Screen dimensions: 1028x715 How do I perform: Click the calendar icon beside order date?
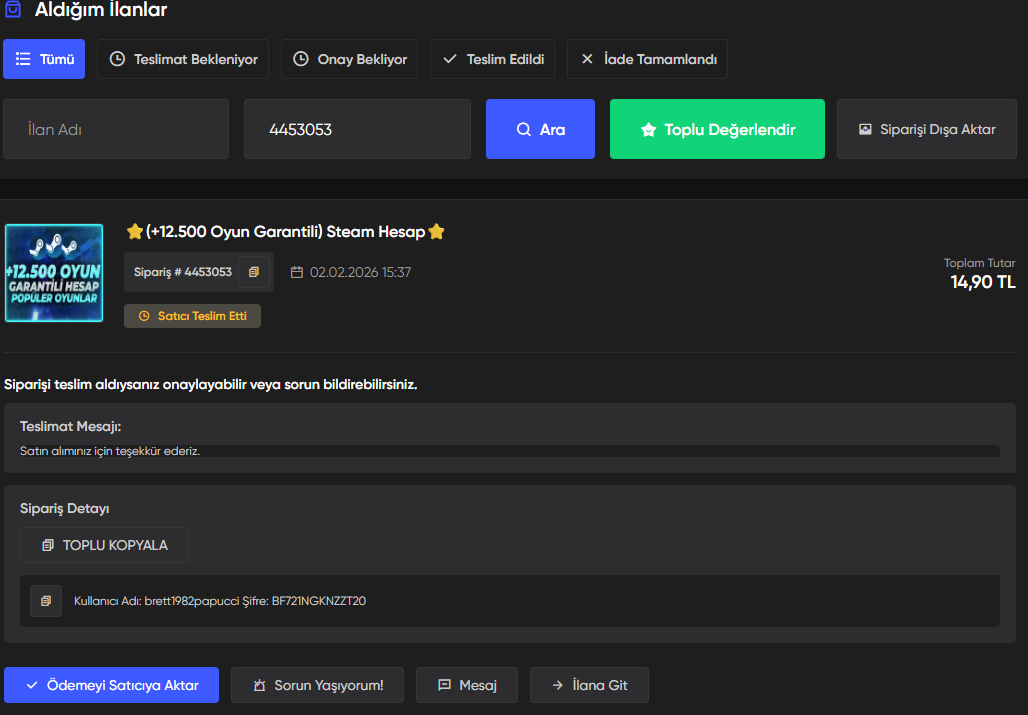(297, 272)
